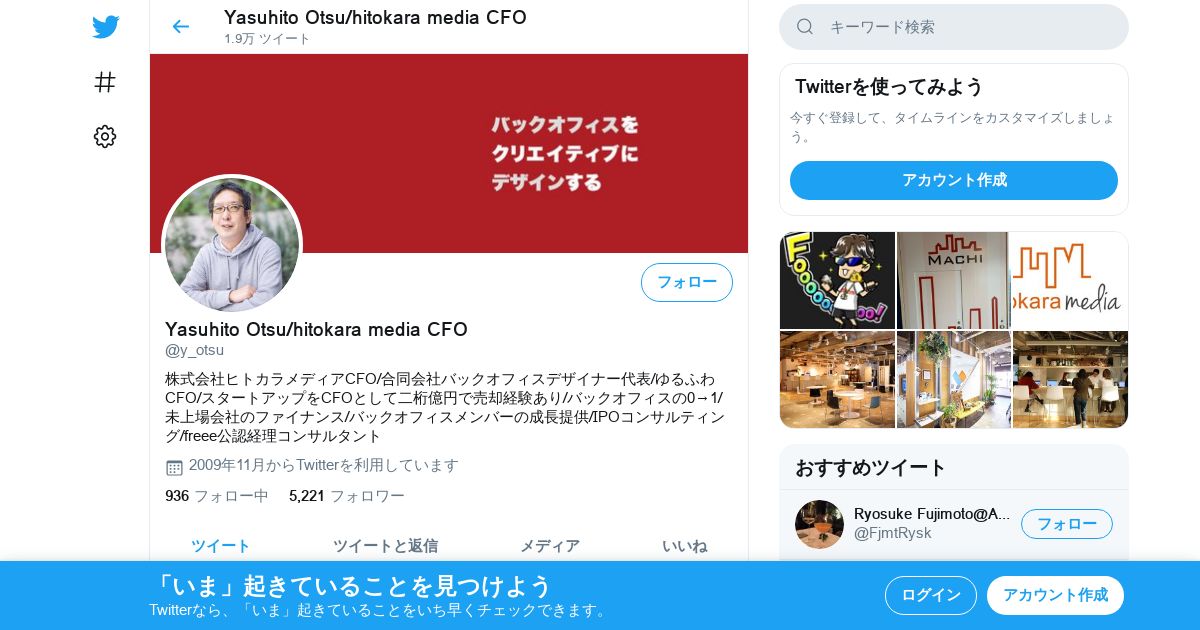1200x630 pixels.
Task: Open the いいね tab
Action: 685,546
